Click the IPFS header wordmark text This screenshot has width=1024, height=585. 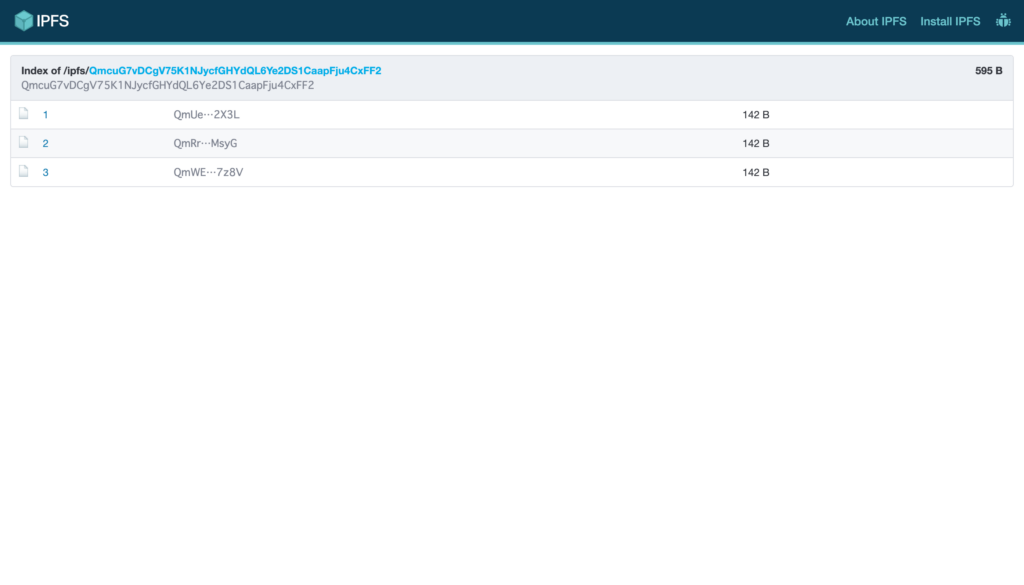[x=53, y=21]
